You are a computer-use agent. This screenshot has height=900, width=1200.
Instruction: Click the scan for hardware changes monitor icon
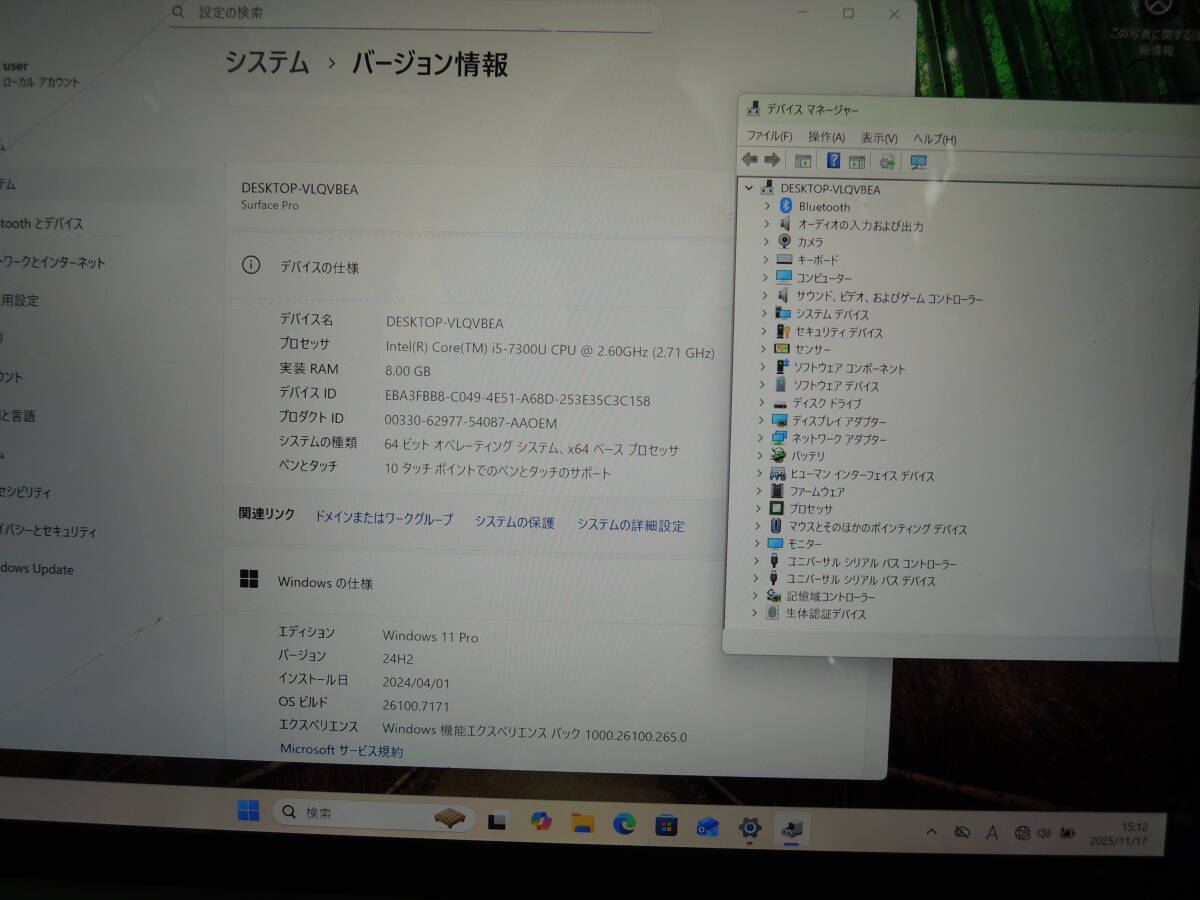pos(918,161)
